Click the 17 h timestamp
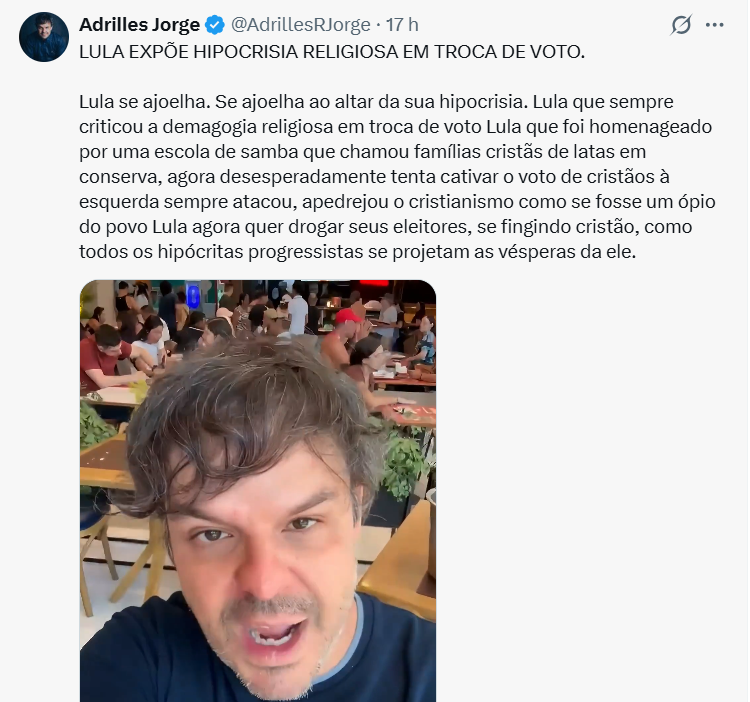 tap(402, 25)
